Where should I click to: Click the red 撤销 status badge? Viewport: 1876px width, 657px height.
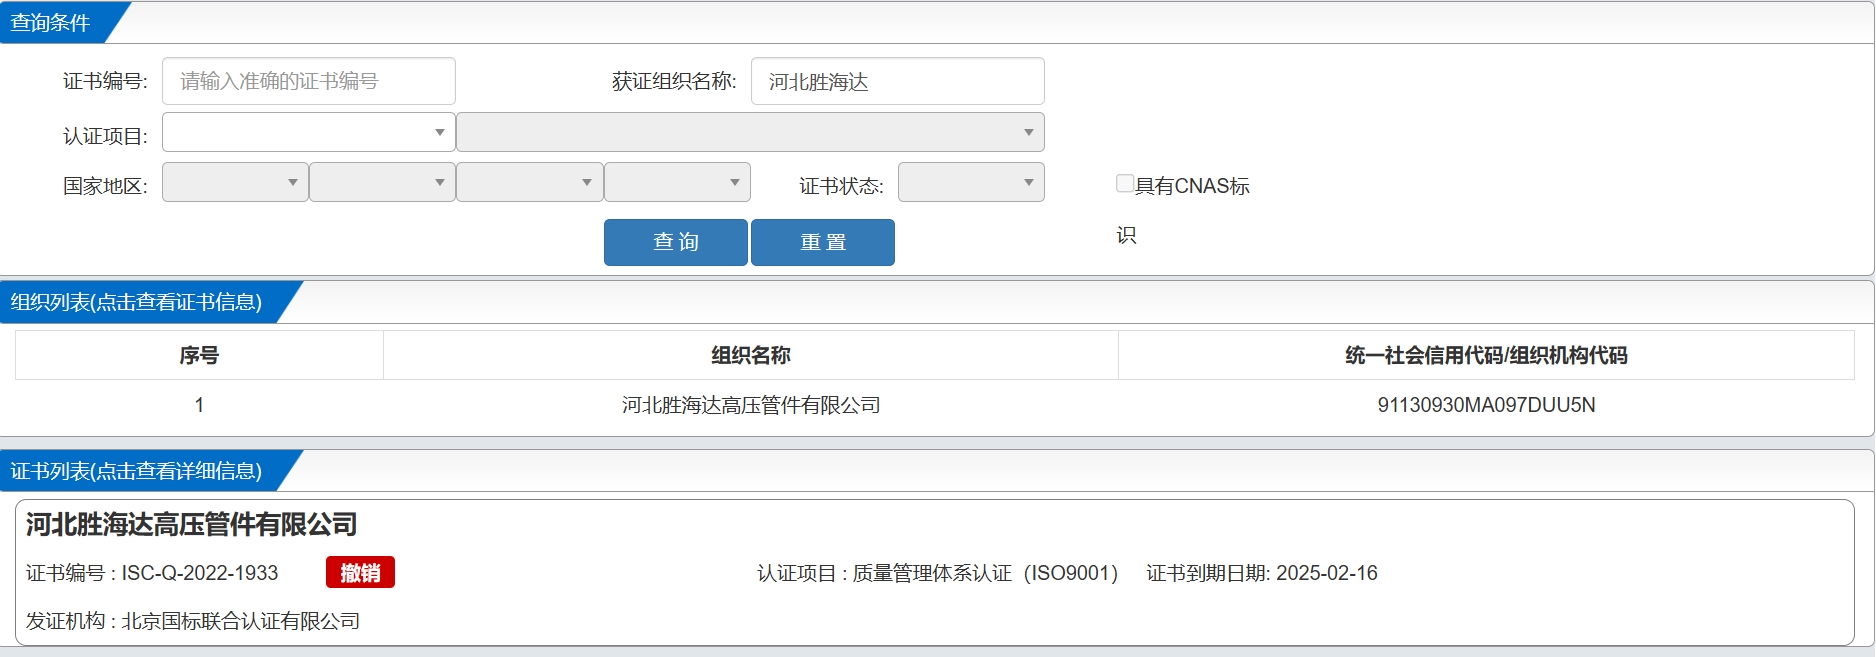360,572
